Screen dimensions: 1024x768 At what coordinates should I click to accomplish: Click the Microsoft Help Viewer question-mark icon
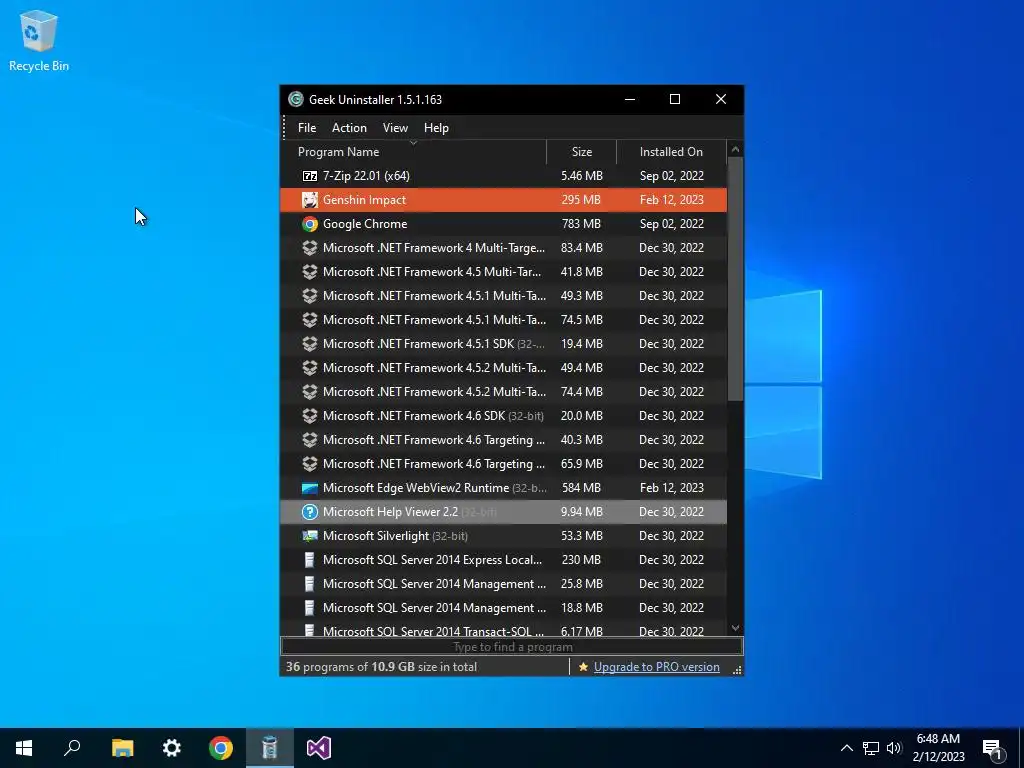click(310, 512)
